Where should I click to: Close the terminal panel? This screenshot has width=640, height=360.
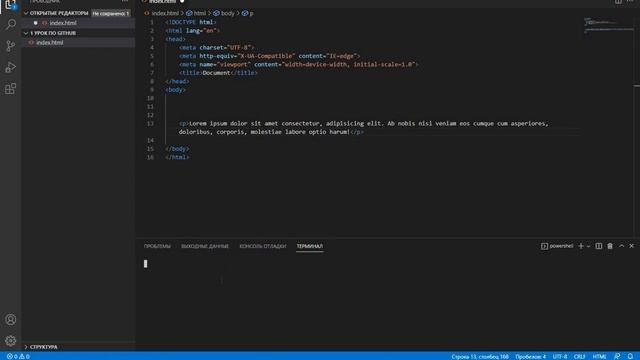point(631,246)
